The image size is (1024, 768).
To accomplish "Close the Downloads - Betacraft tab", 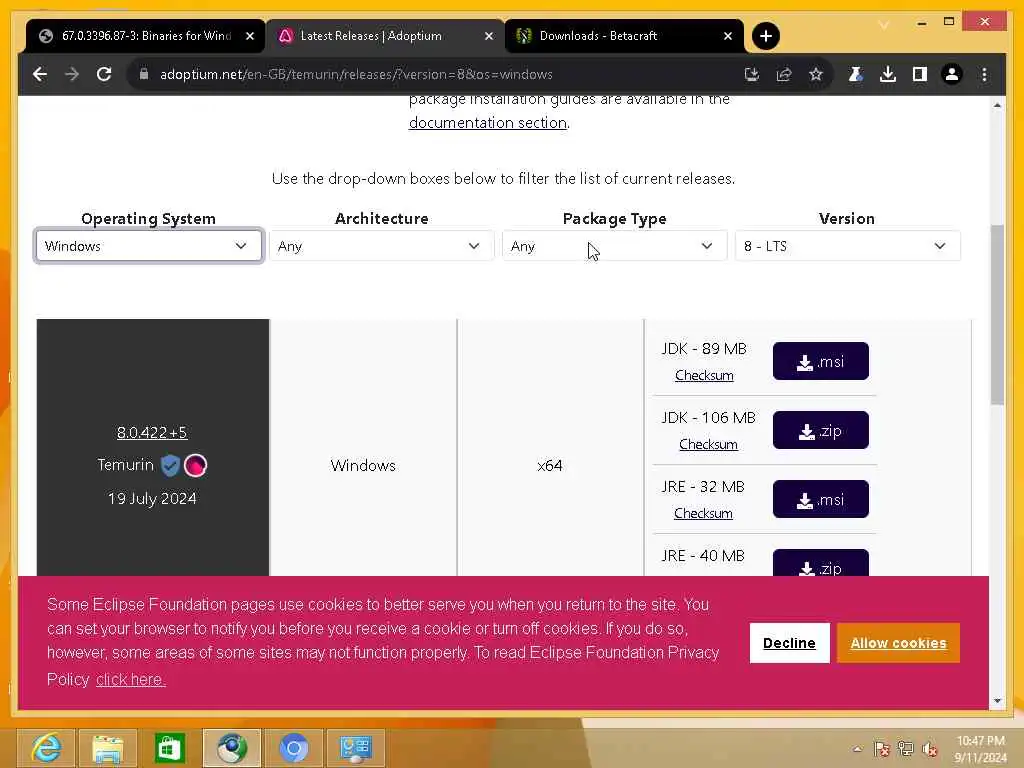I will [728, 36].
